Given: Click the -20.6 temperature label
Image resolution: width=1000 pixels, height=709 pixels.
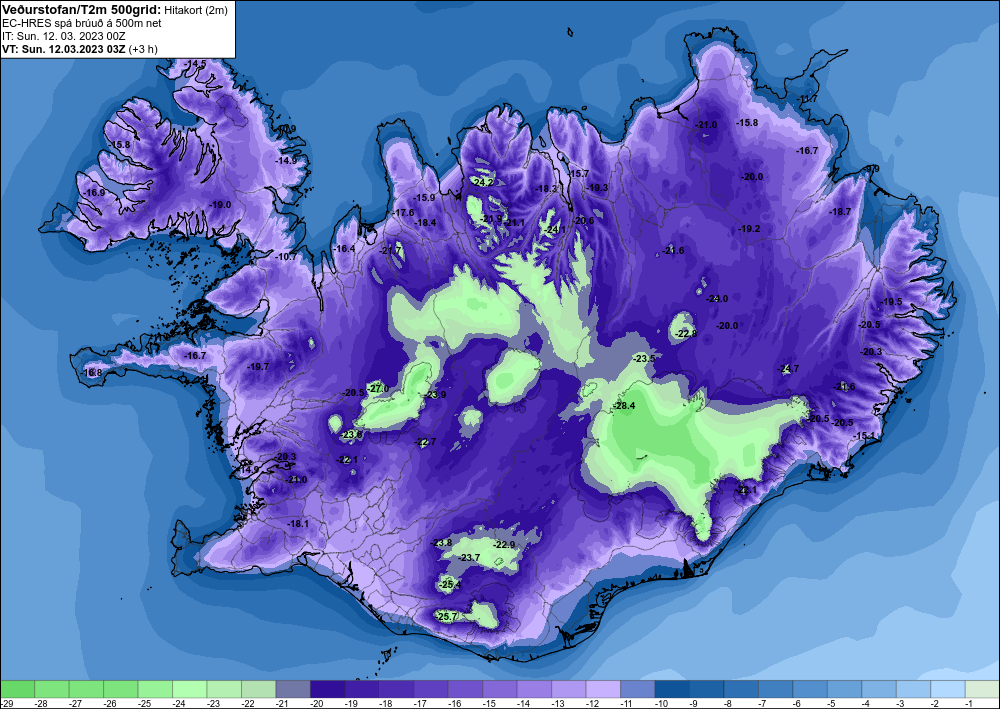Looking at the screenshot, I should pyautogui.click(x=583, y=221).
